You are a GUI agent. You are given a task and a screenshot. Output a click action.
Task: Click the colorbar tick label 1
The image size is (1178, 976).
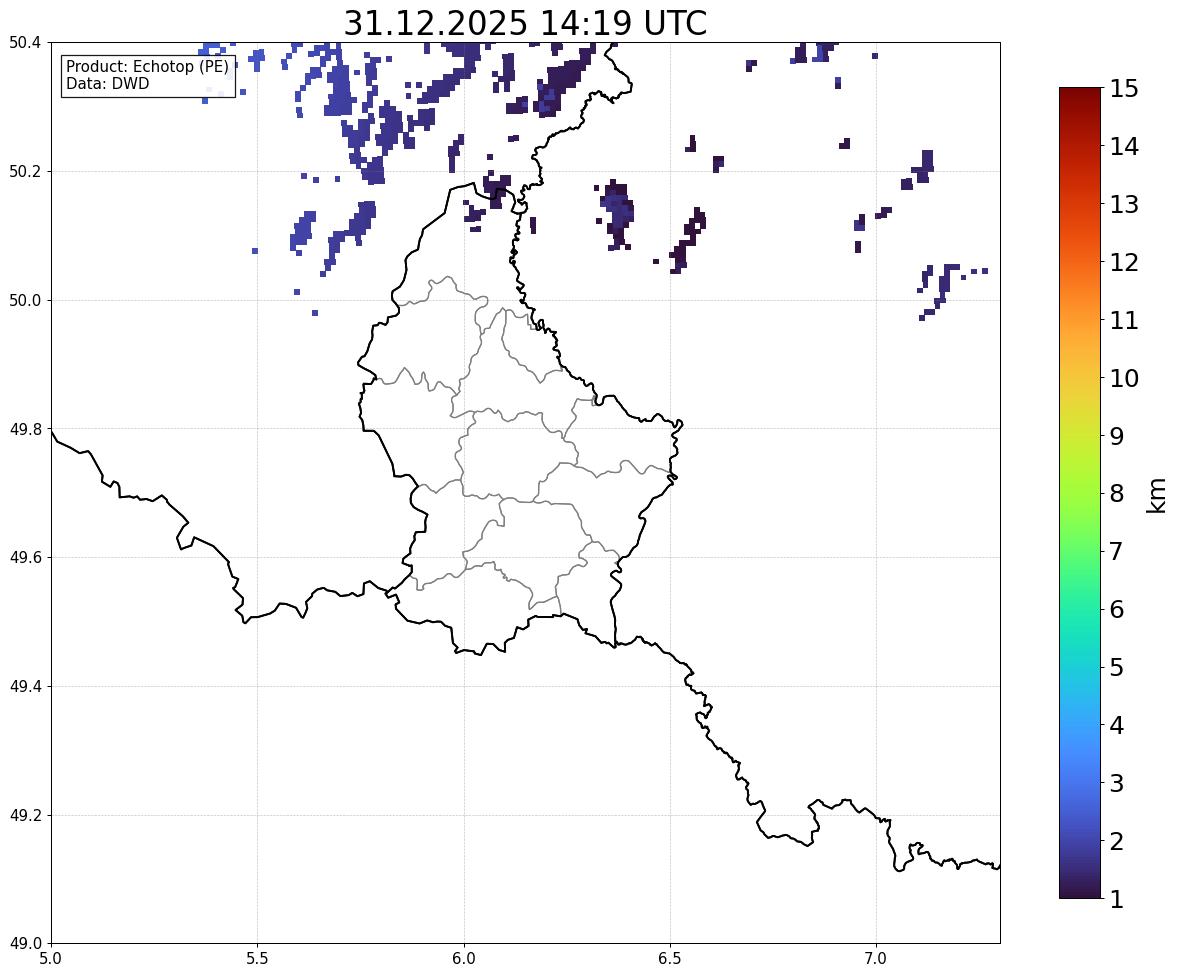(1116, 899)
